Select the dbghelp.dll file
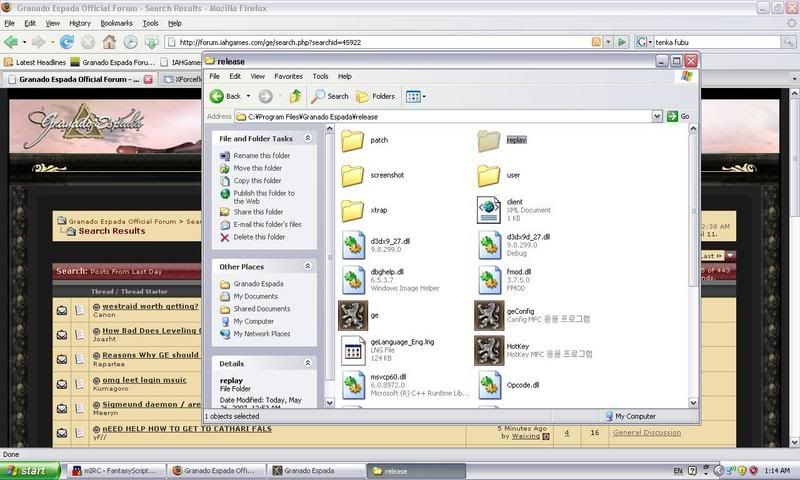This screenshot has width=800, height=480. (x=390, y=280)
